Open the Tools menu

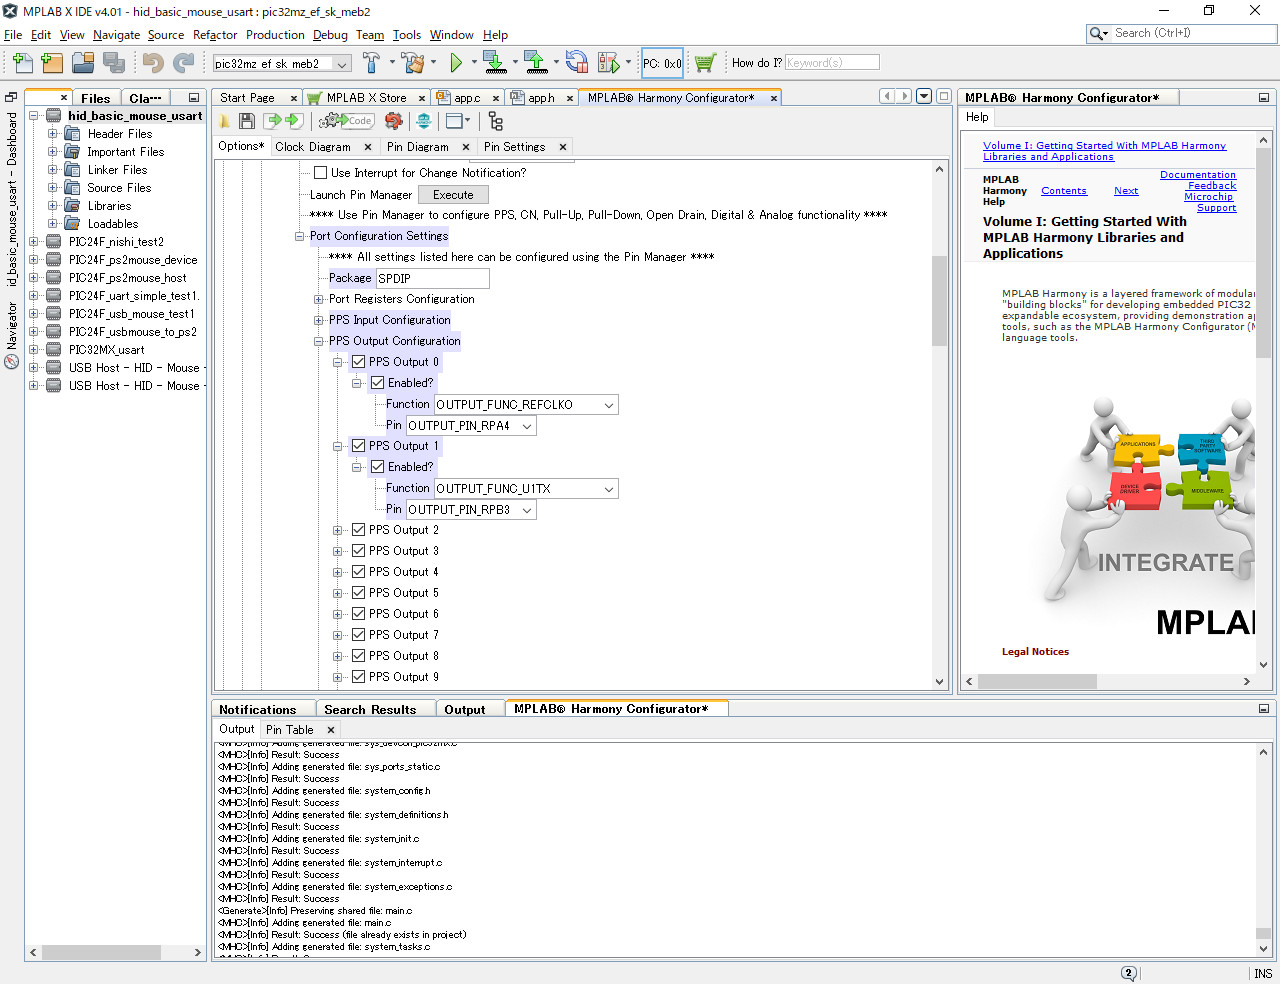click(406, 35)
